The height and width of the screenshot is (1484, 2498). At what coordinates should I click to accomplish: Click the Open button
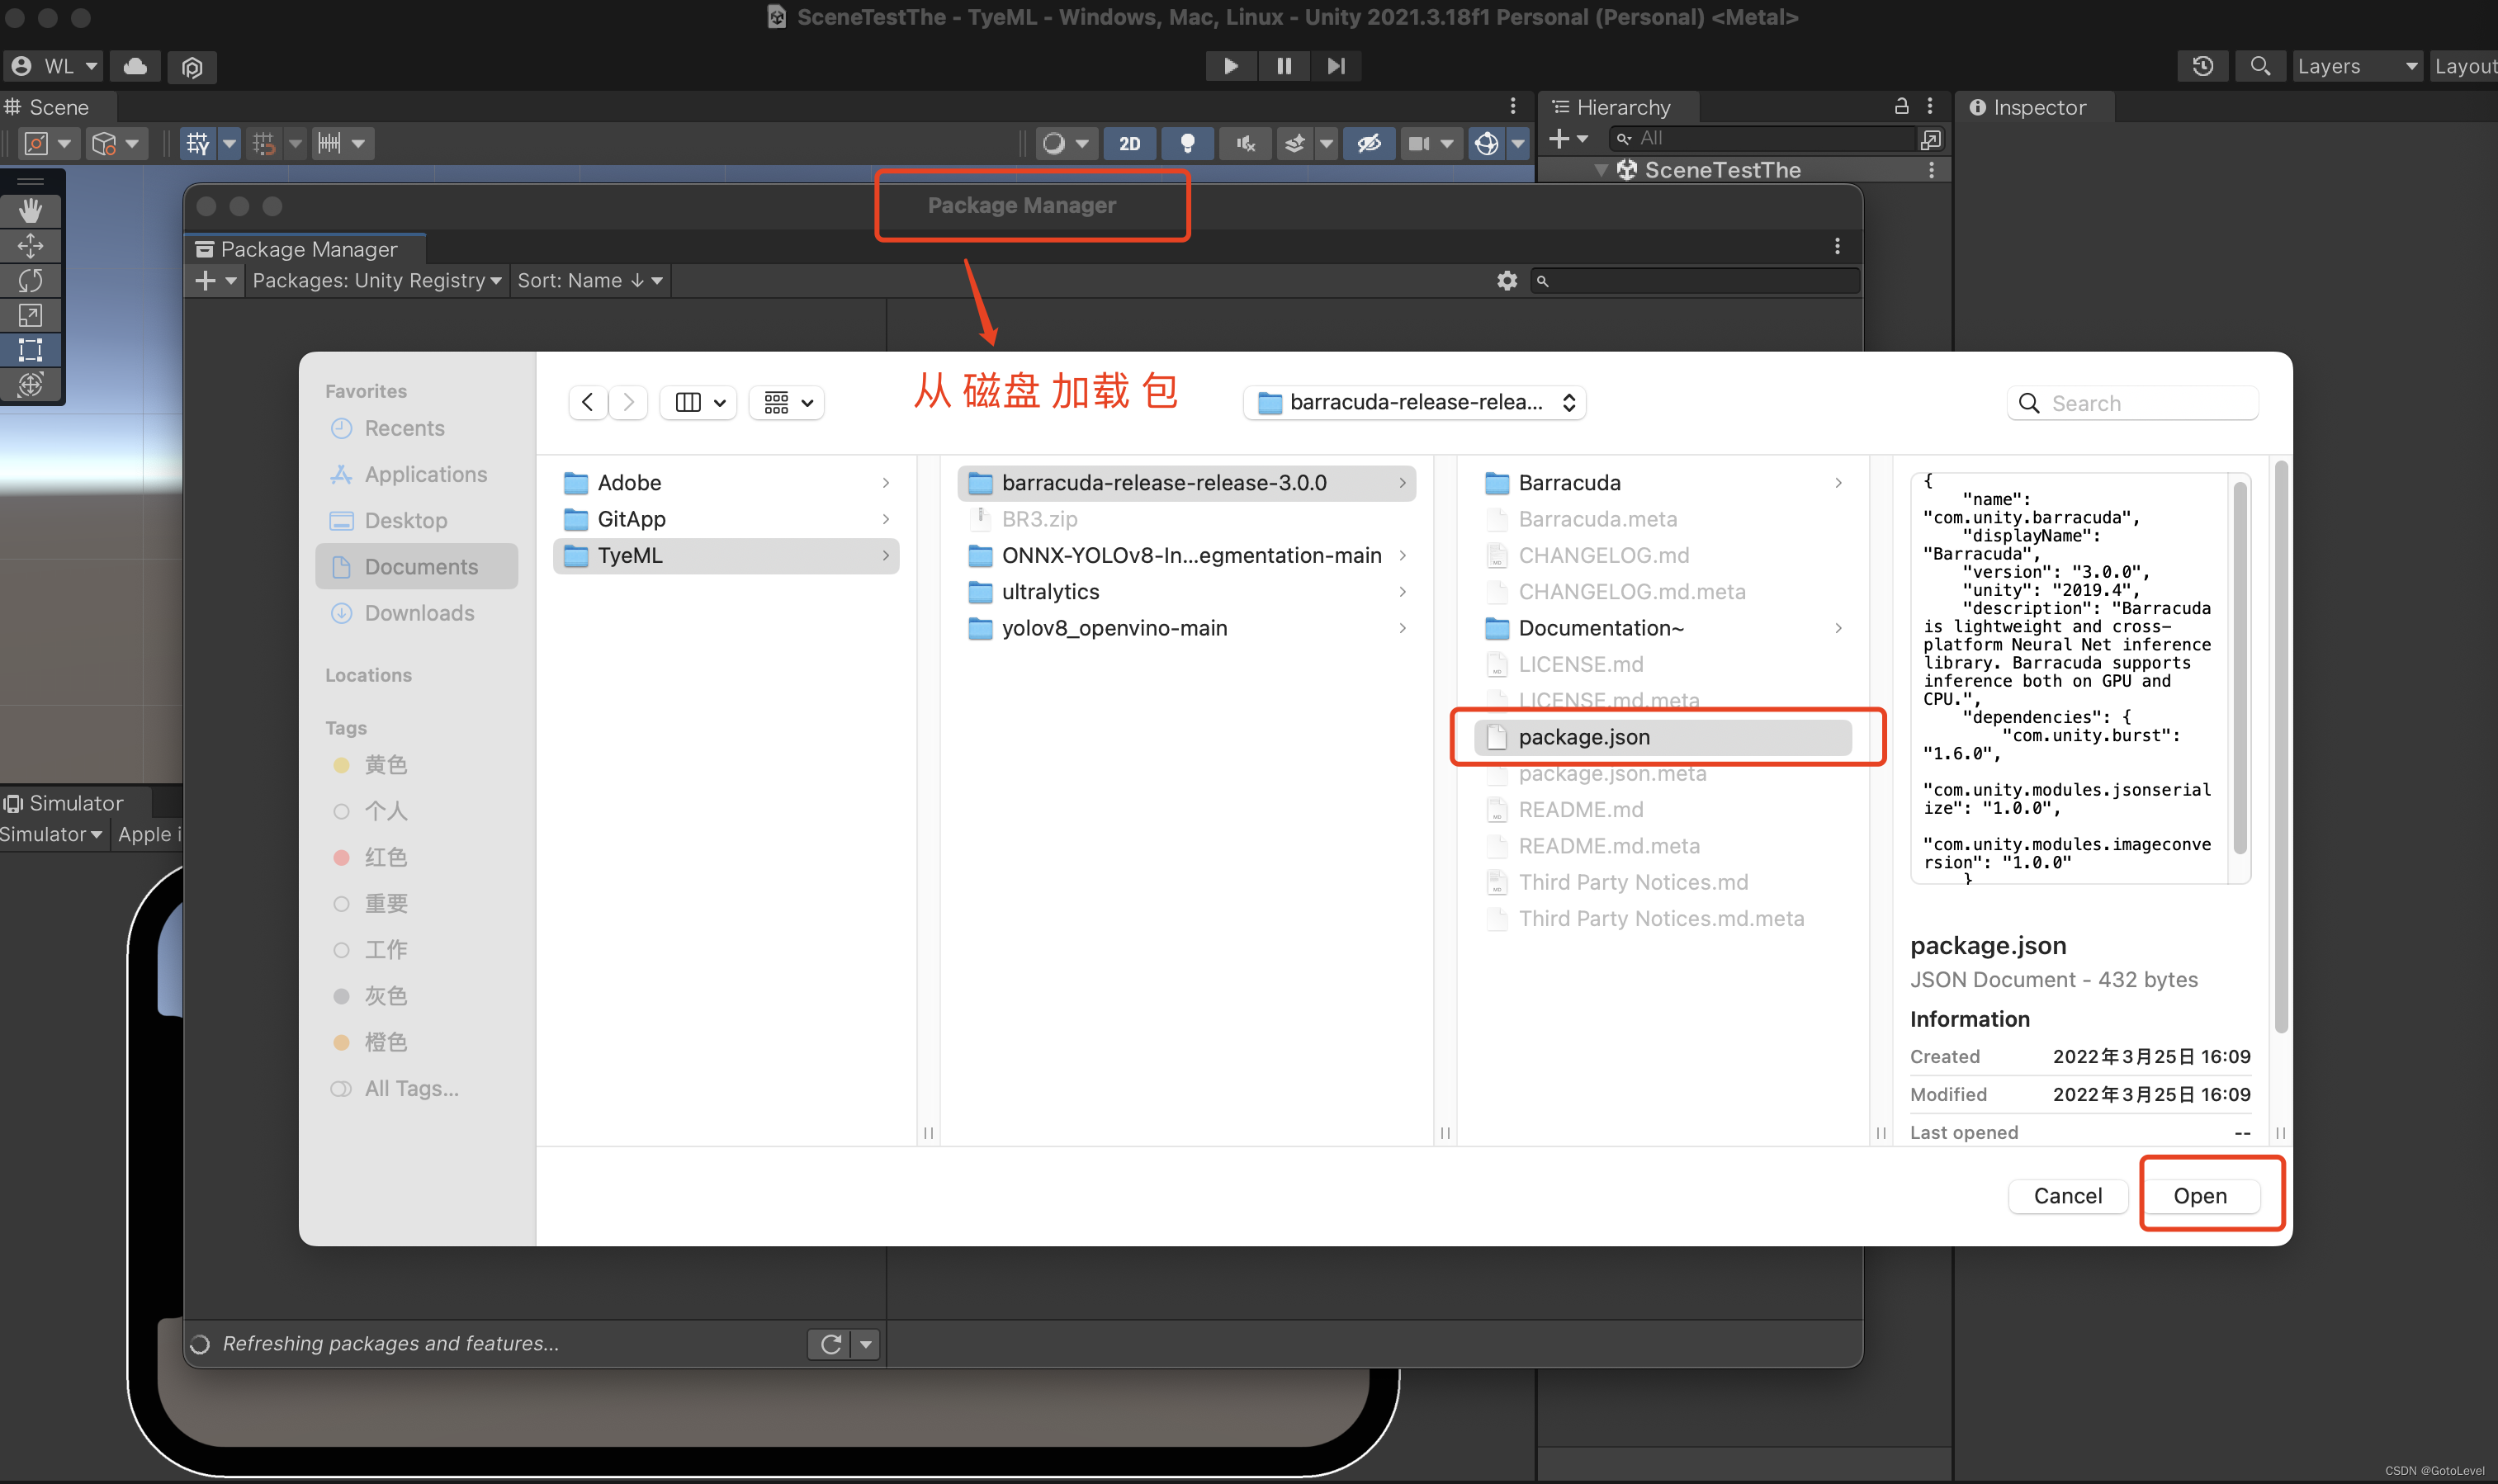point(2199,1196)
